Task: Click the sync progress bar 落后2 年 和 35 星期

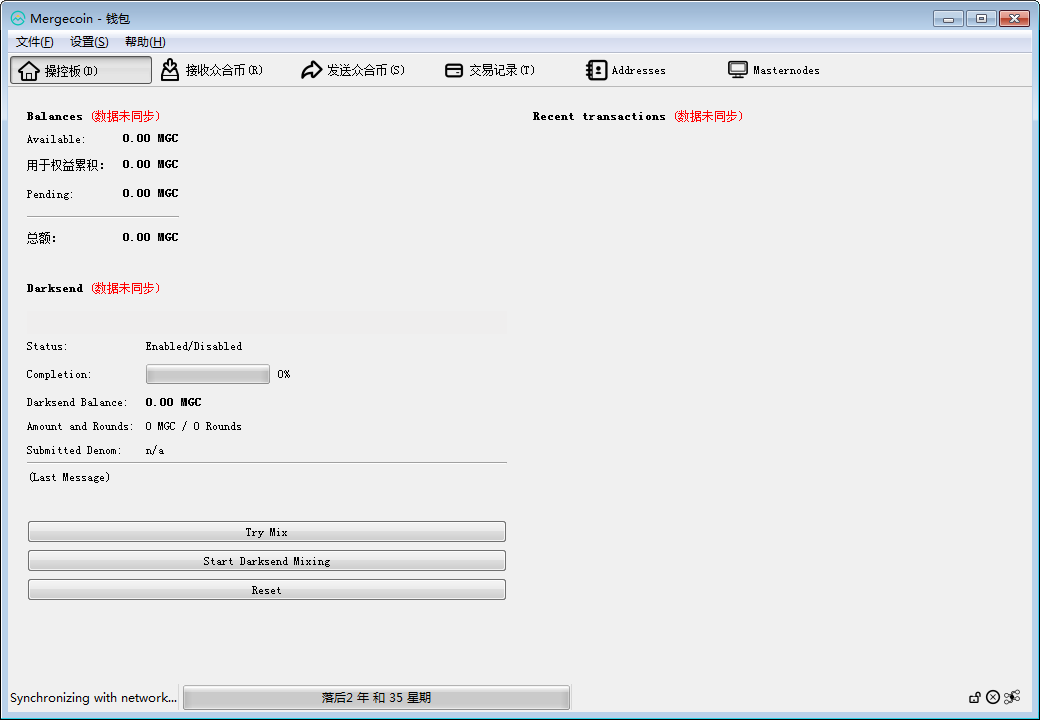Action: tap(376, 697)
